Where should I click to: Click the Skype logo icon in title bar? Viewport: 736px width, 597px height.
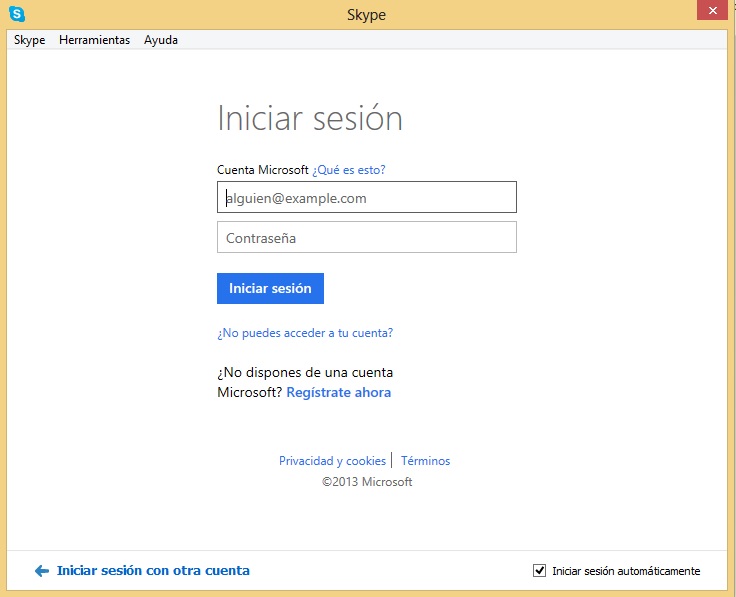[18, 14]
